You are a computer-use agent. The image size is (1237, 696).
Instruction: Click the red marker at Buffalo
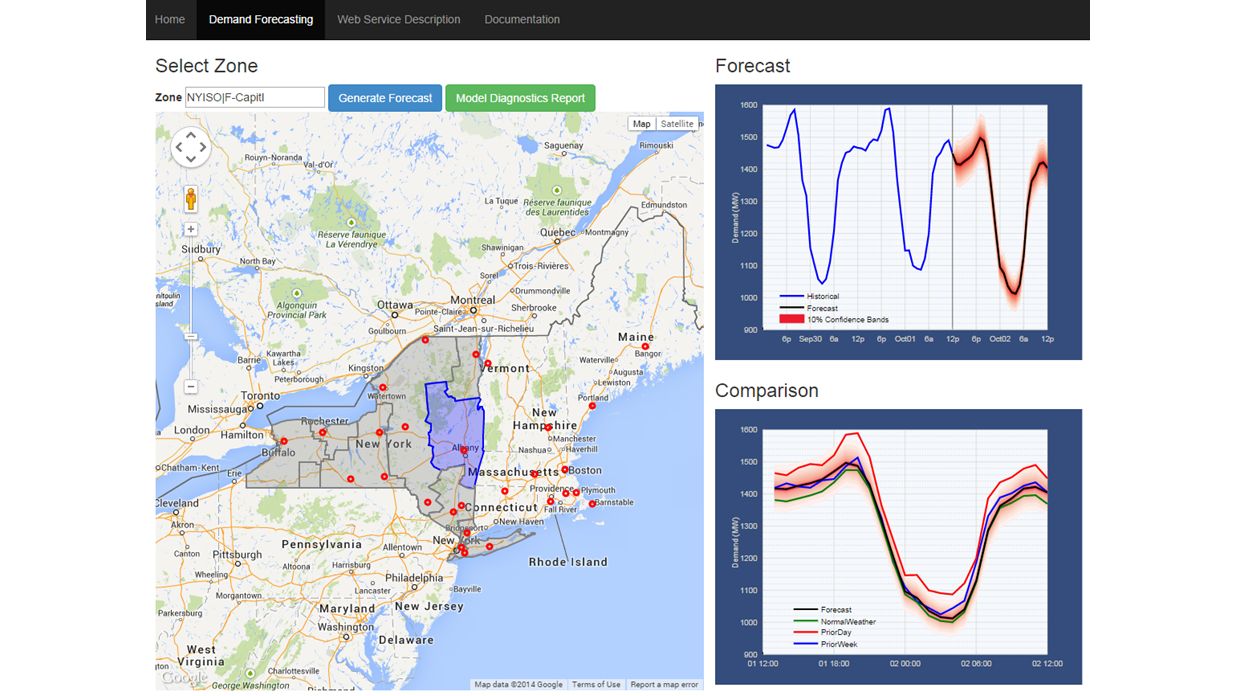283,441
